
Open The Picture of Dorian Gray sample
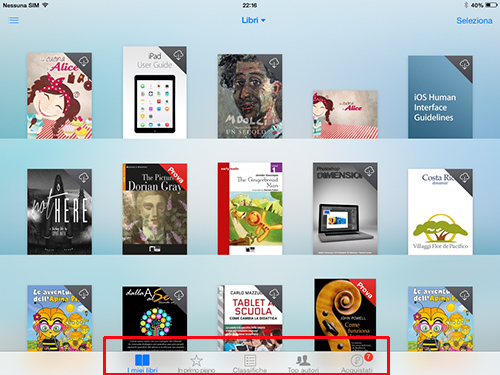[x=155, y=209]
